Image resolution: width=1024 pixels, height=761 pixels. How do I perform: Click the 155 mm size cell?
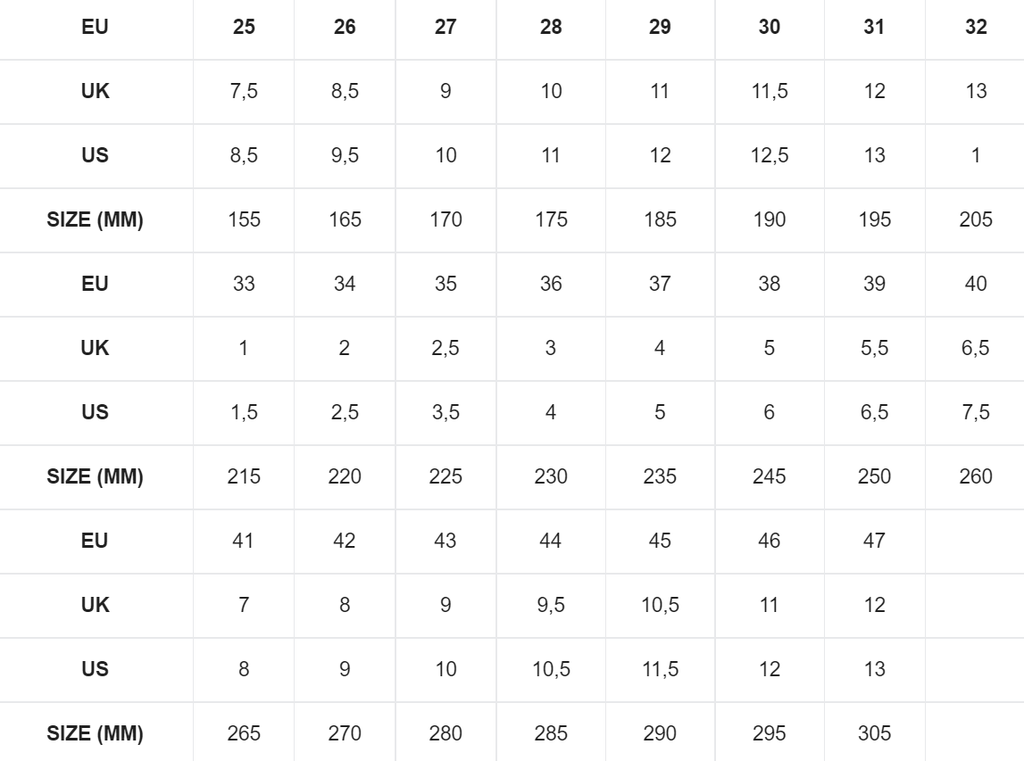[x=244, y=219]
